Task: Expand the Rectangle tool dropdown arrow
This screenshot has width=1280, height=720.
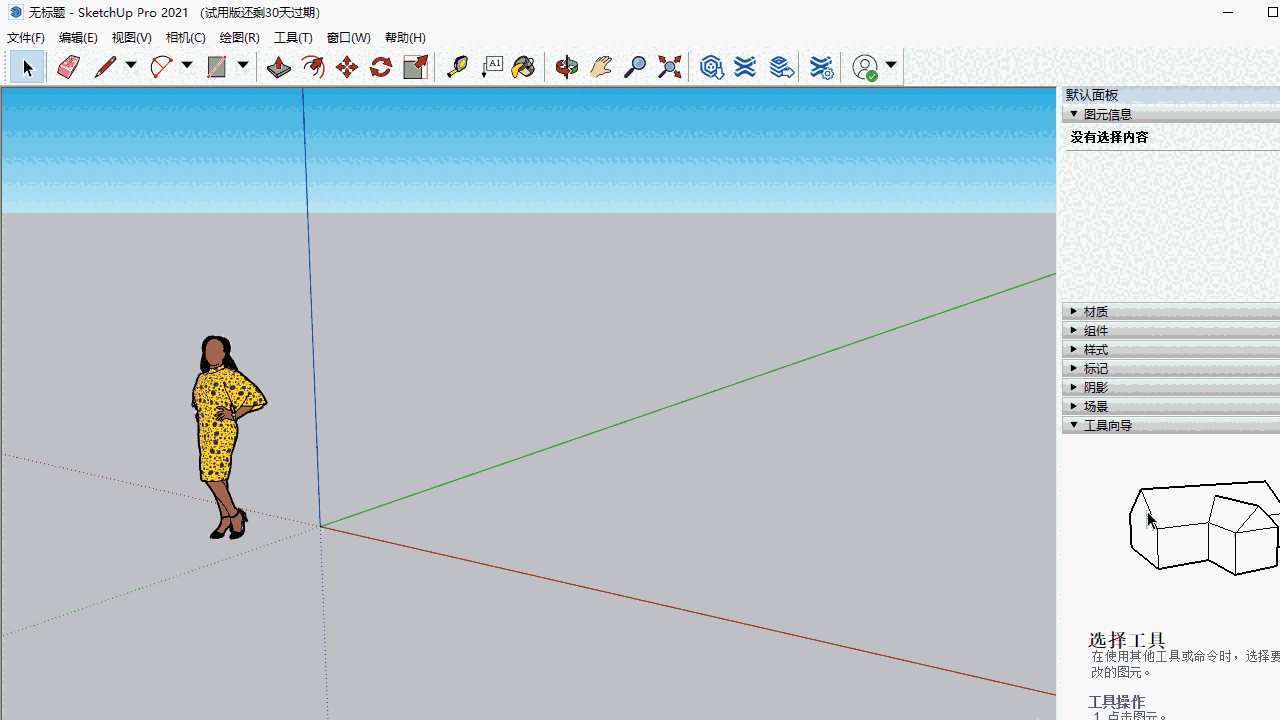Action: click(x=242, y=67)
